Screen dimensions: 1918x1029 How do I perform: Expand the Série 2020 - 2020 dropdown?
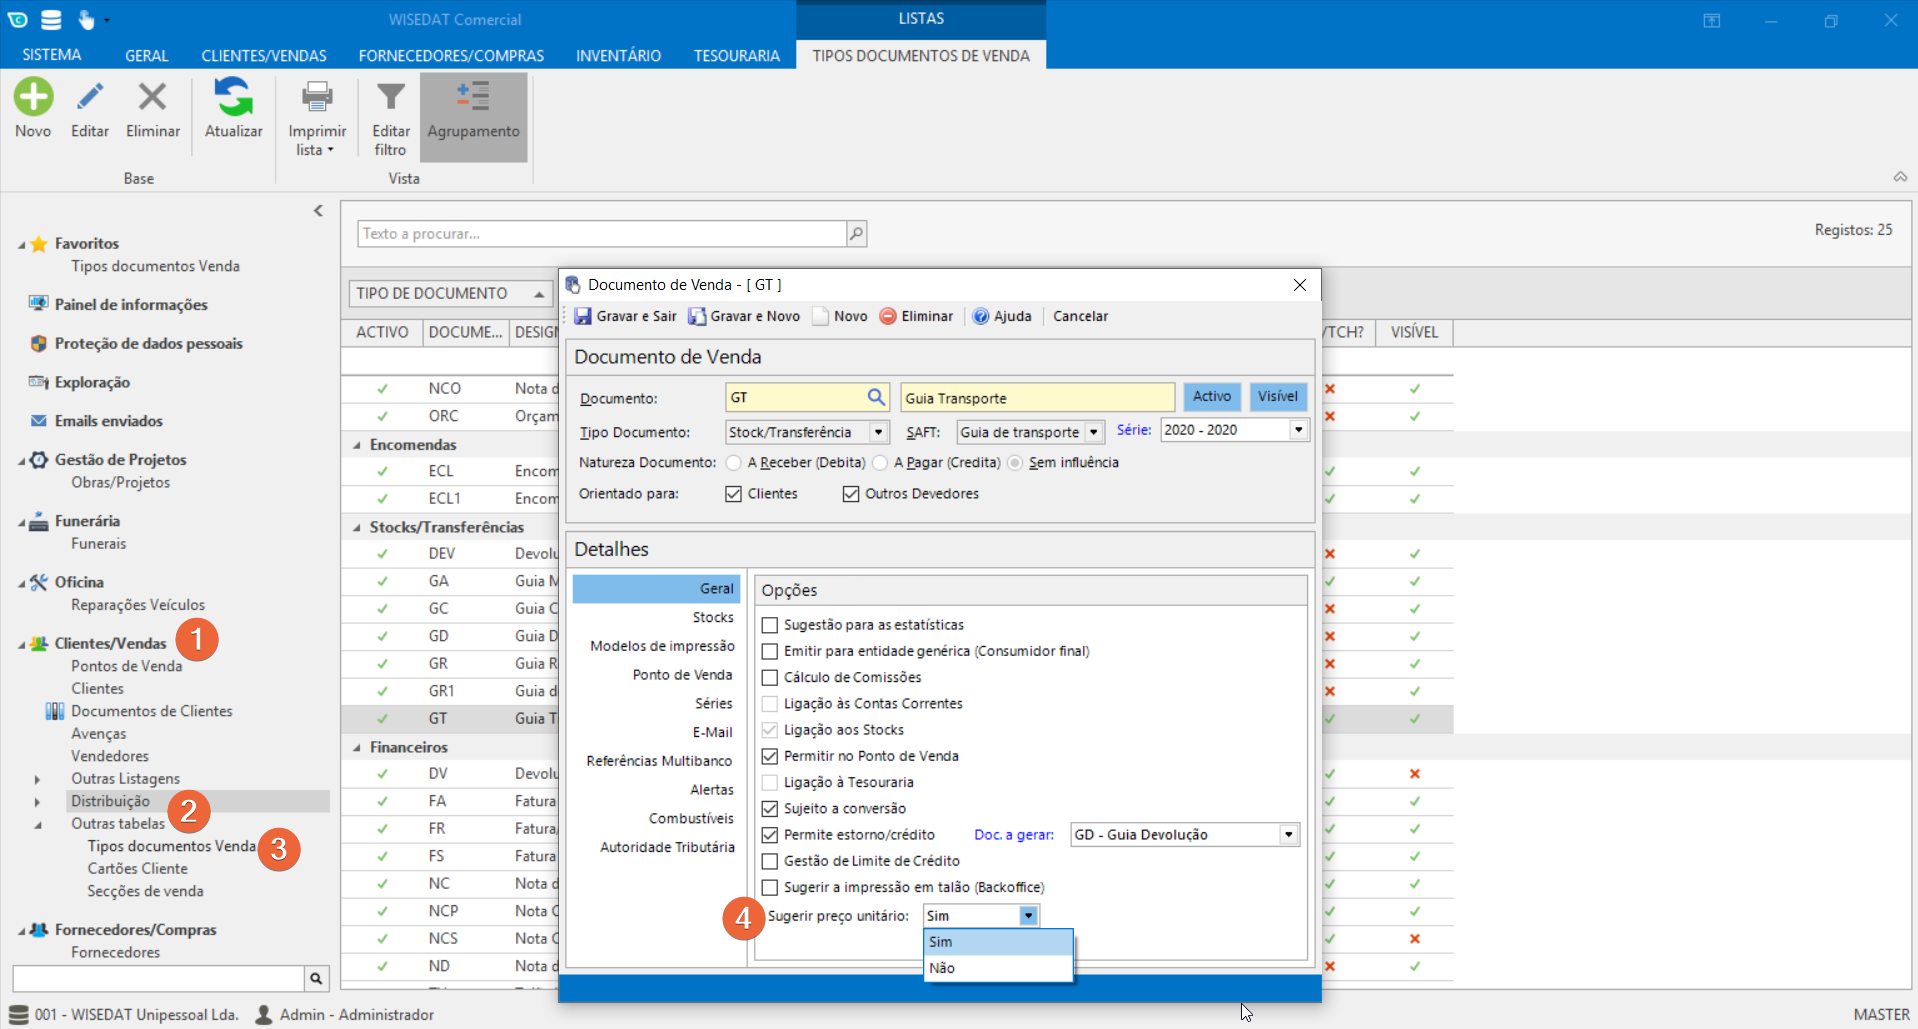pos(1298,430)
